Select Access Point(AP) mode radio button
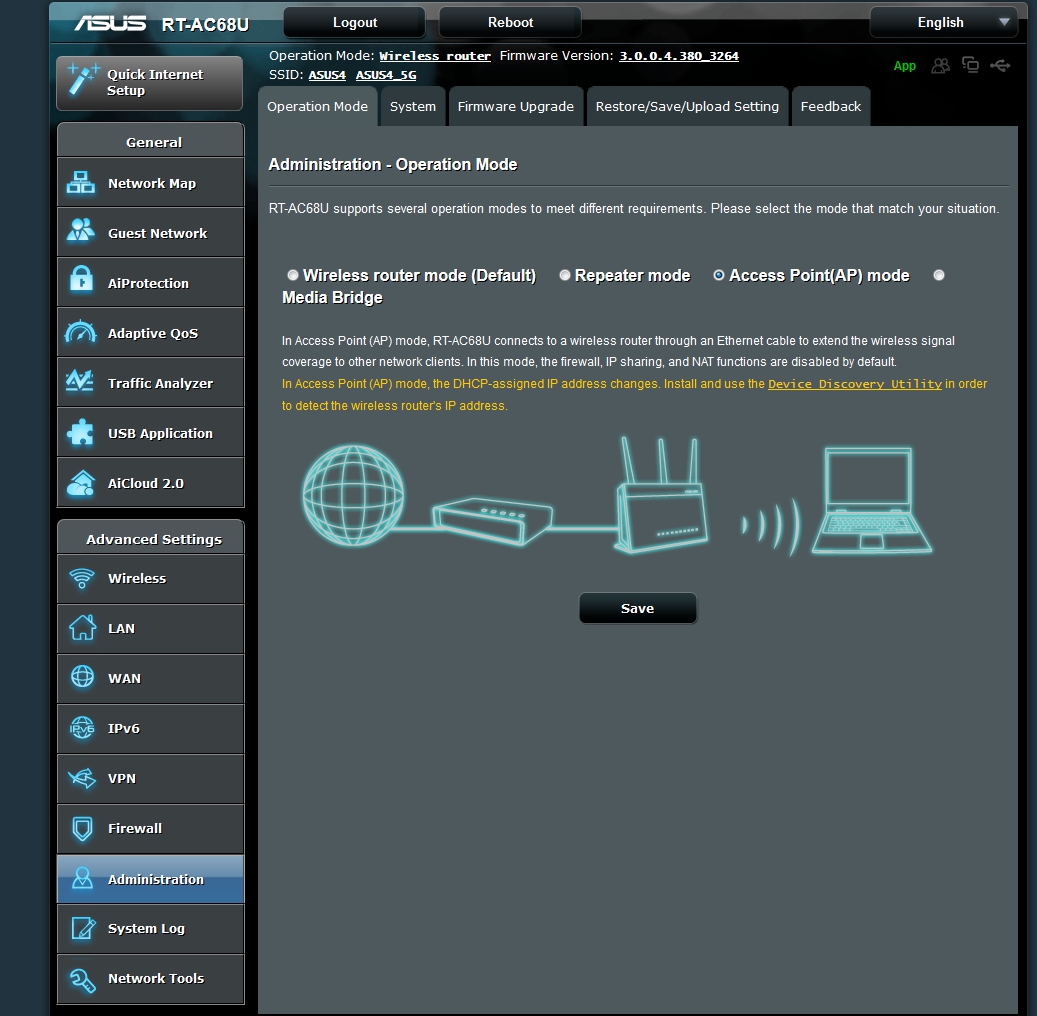 pyautogui.click(x=719, y=275)
